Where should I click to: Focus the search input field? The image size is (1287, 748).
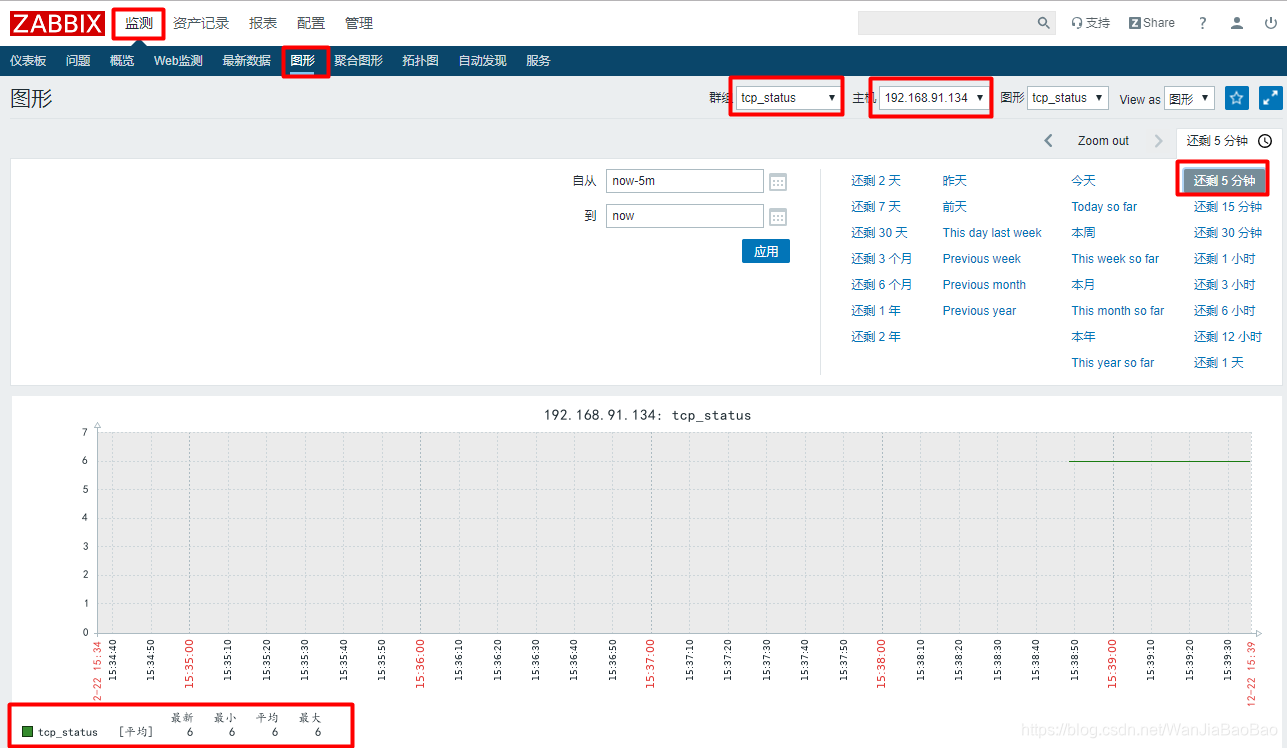click(947, 23)
